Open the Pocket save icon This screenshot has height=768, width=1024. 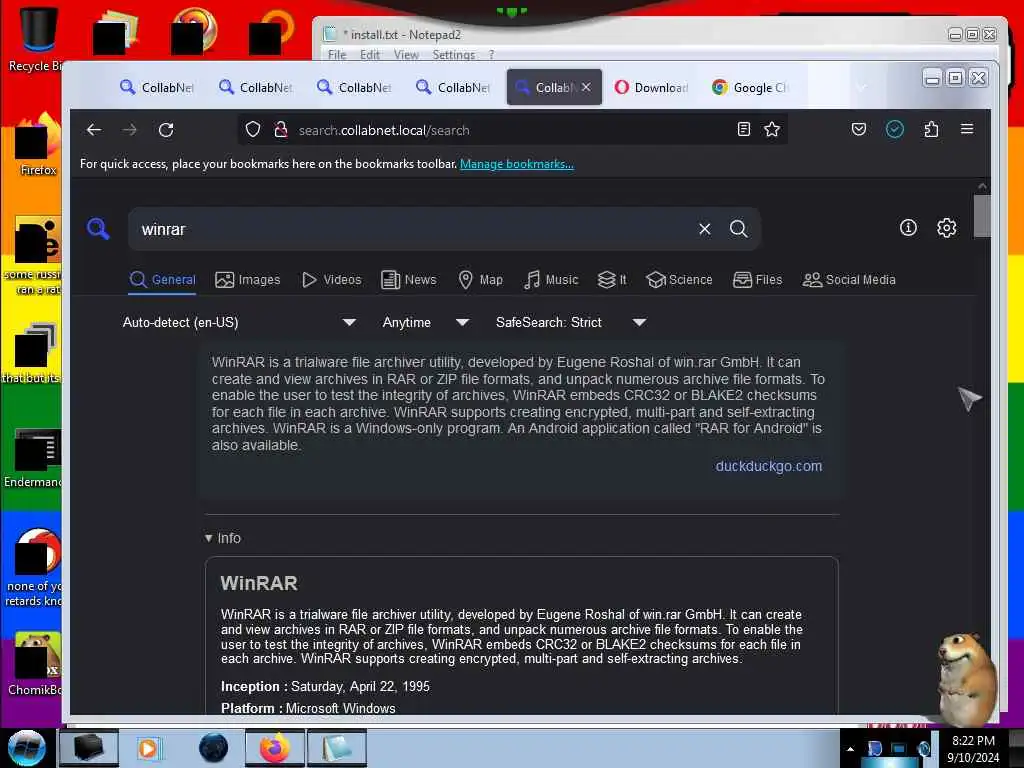pyautogui.click(x=859, y=129)
